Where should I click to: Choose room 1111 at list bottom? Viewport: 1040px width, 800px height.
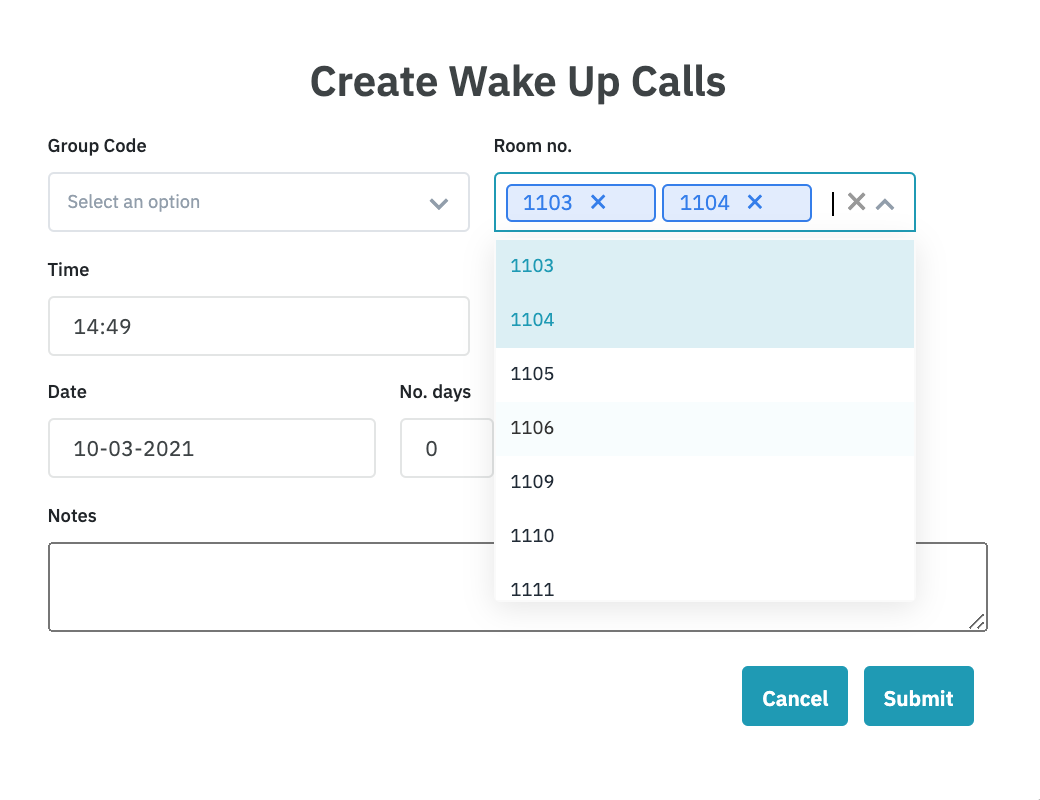[x=704, y=588]
